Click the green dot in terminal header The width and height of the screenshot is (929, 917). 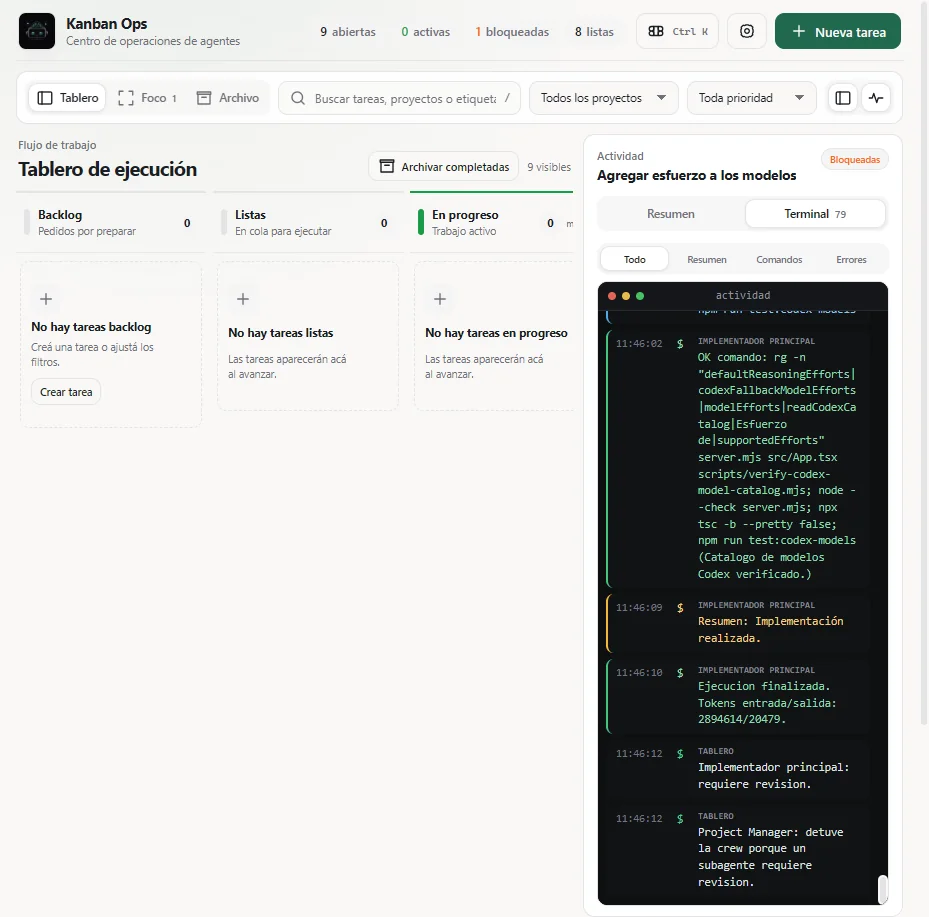click(x=640, y=296)
